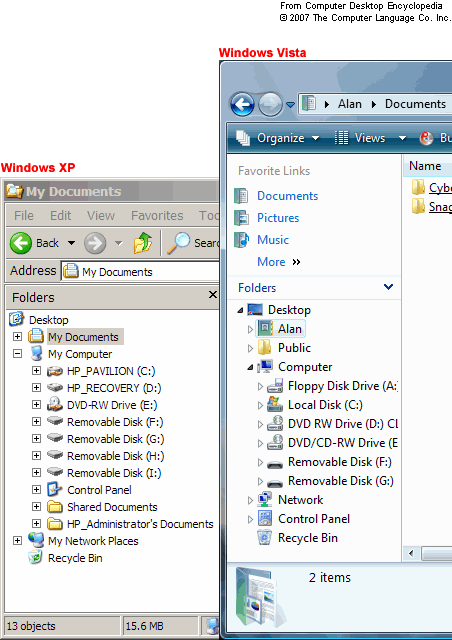Collapse Computer node in Vista tree

tap(250, 368)
